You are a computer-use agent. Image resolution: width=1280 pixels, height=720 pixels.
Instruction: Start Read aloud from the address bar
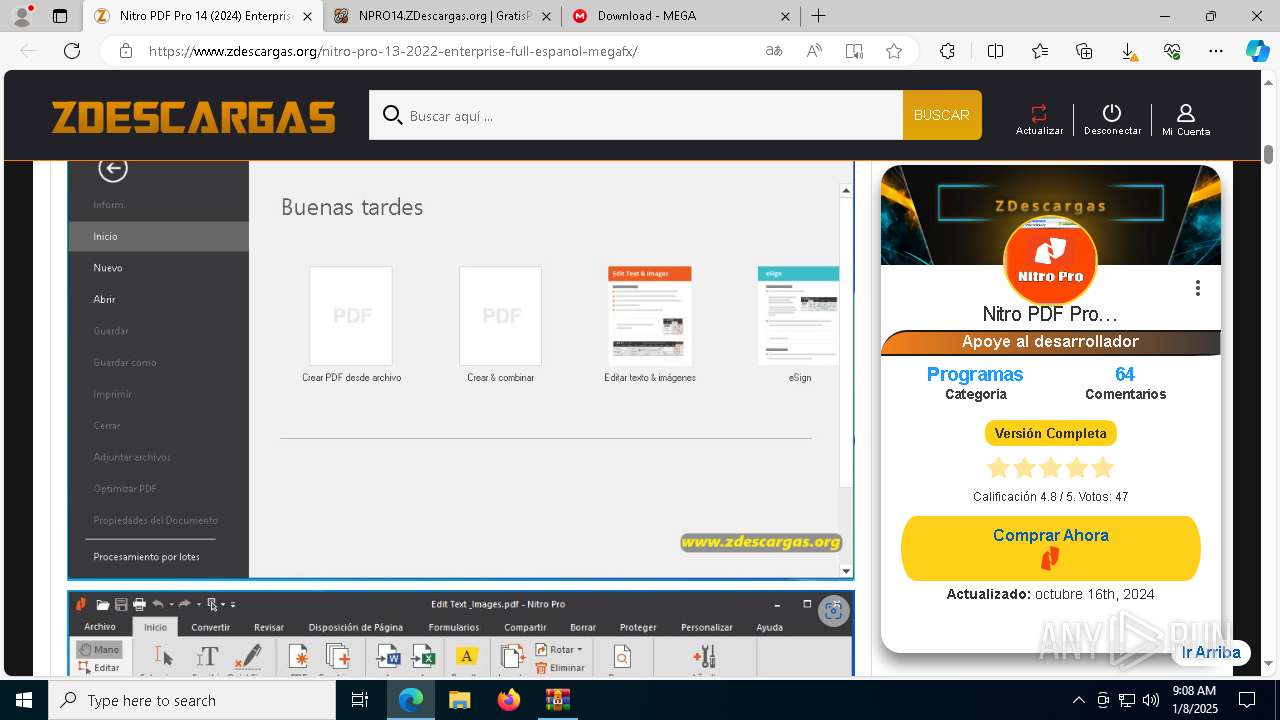(814, 51)
